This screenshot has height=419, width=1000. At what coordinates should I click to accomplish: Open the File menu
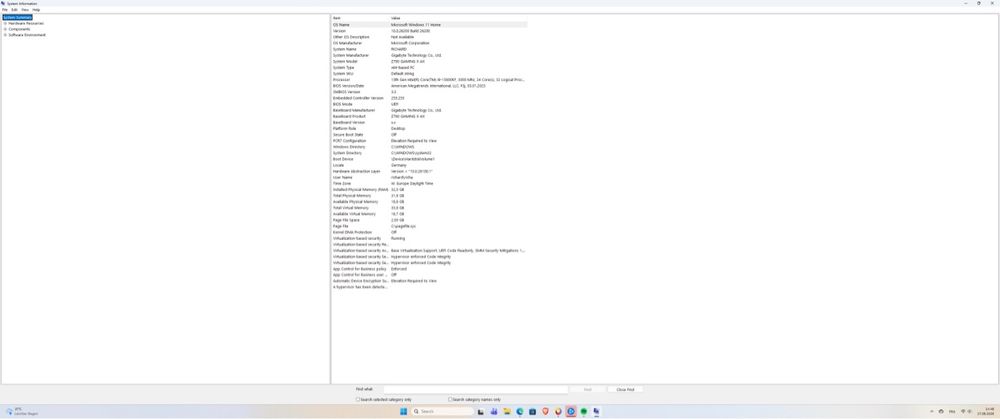coord(5,10)
